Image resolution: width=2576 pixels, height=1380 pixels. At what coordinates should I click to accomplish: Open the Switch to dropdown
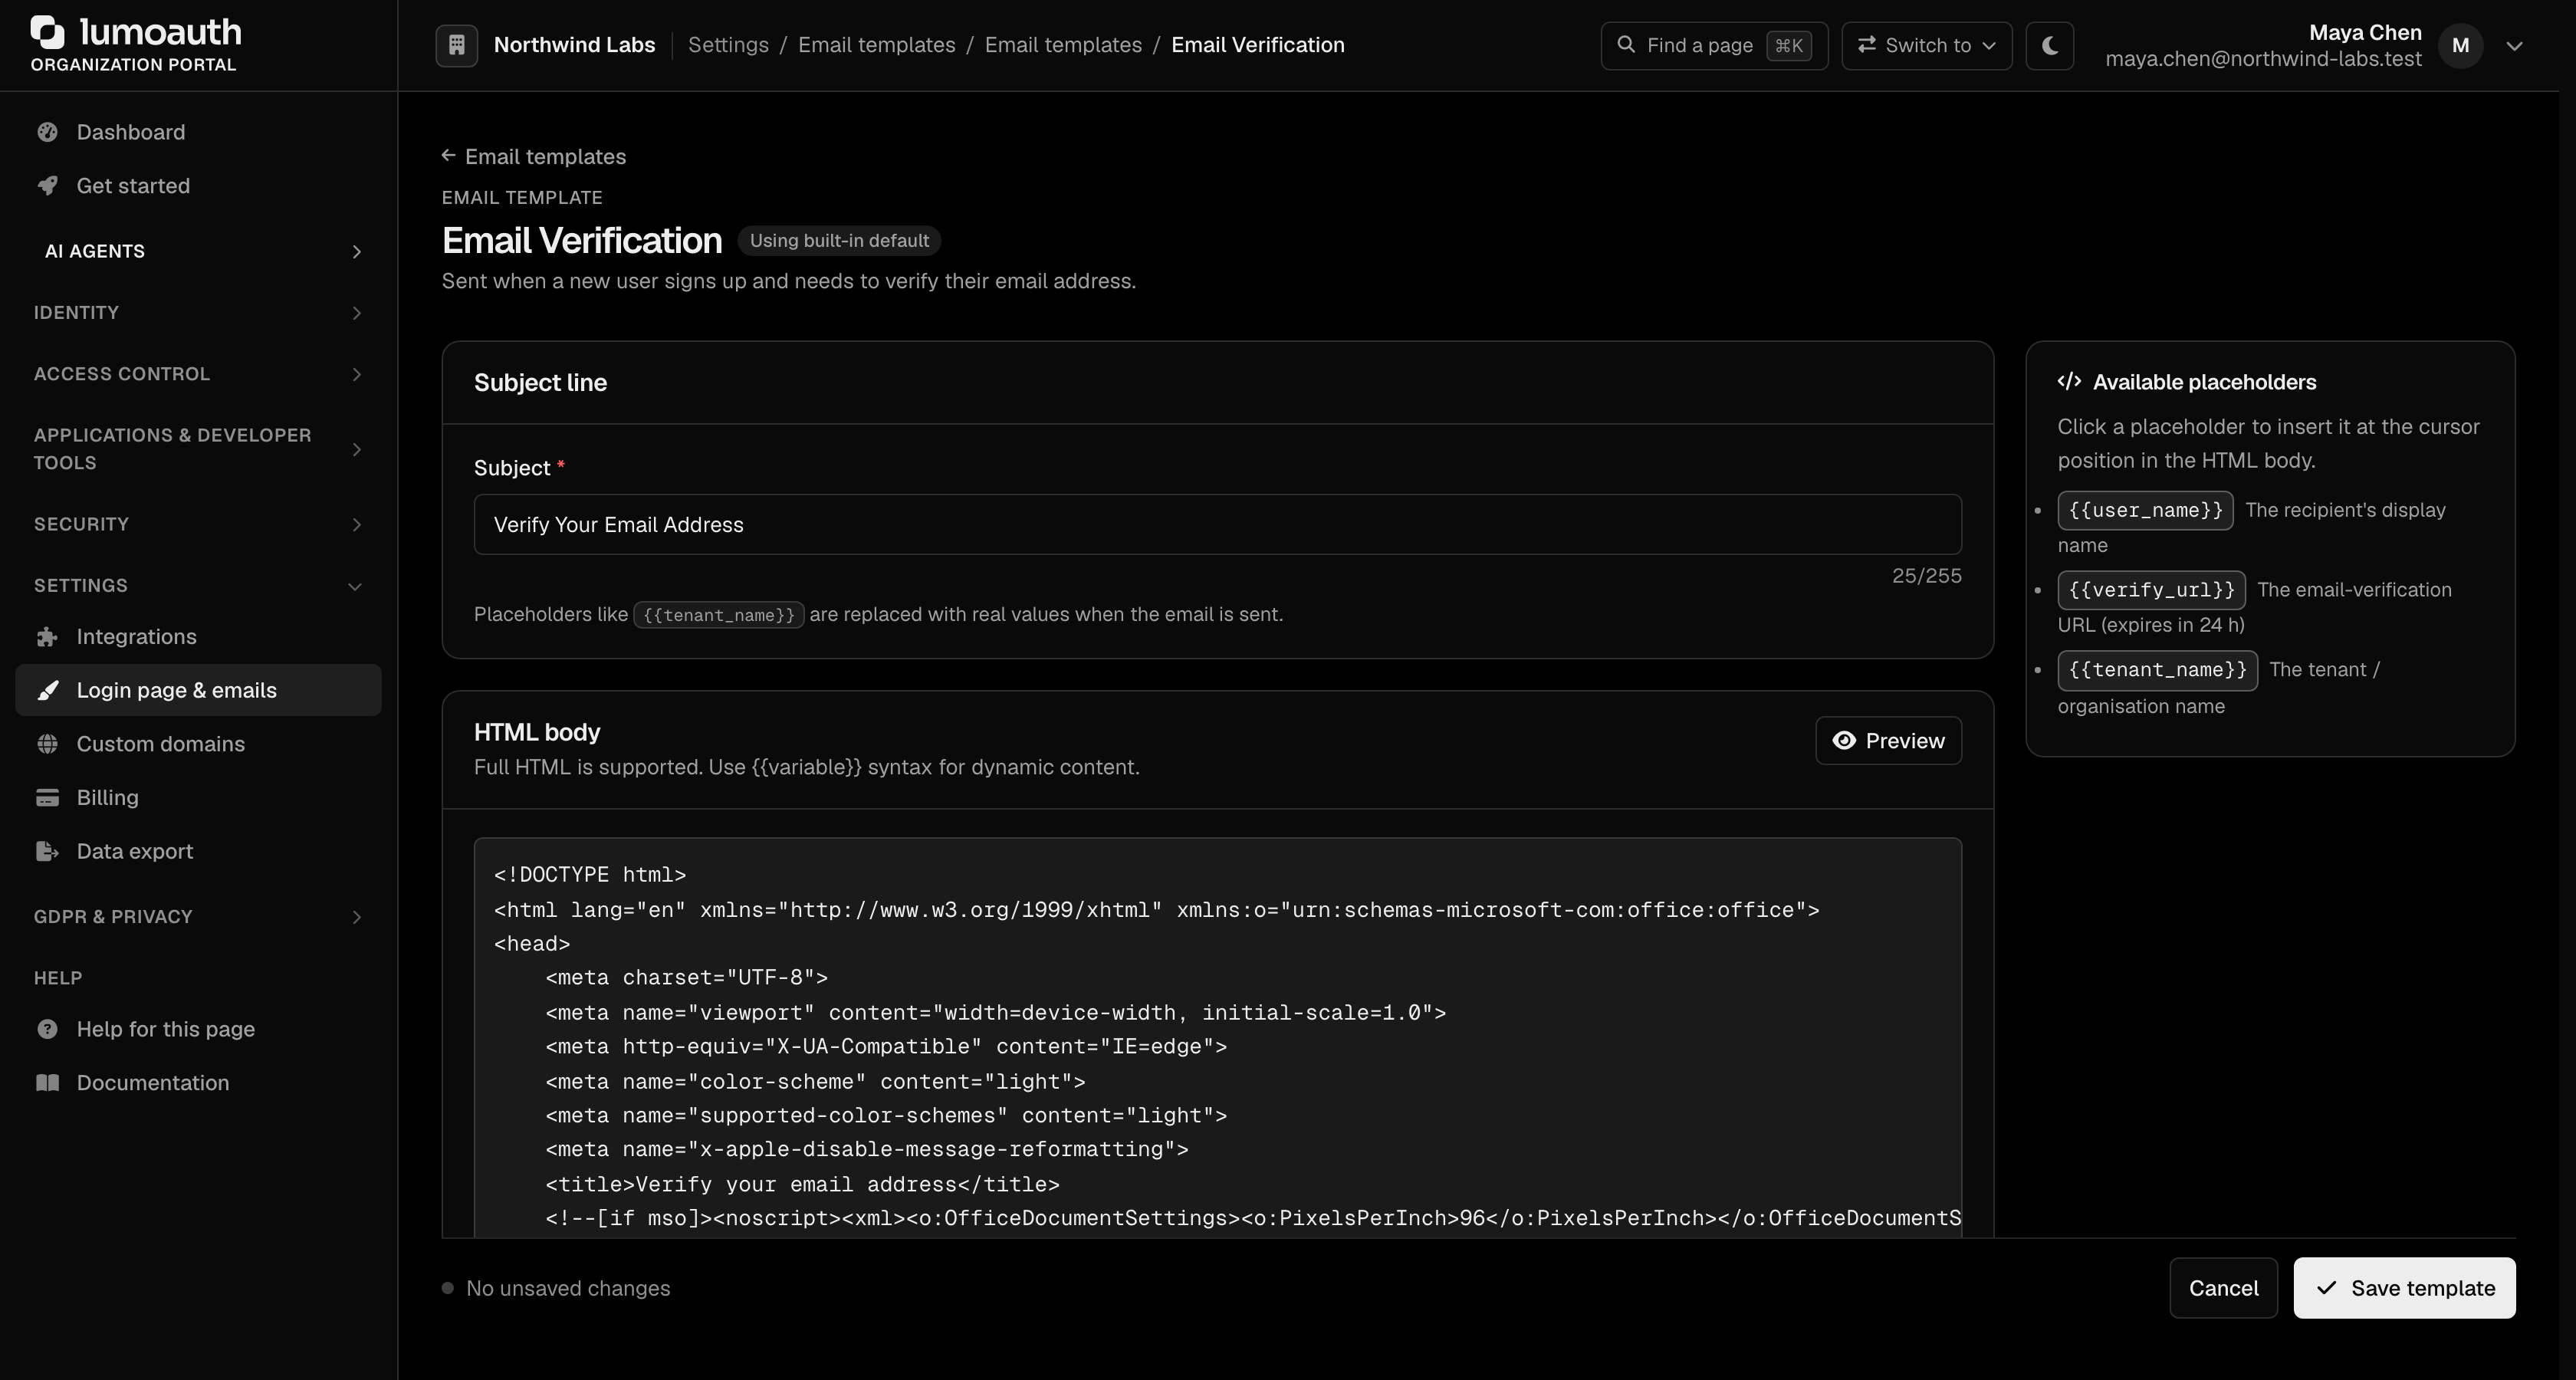point(1926,46)
